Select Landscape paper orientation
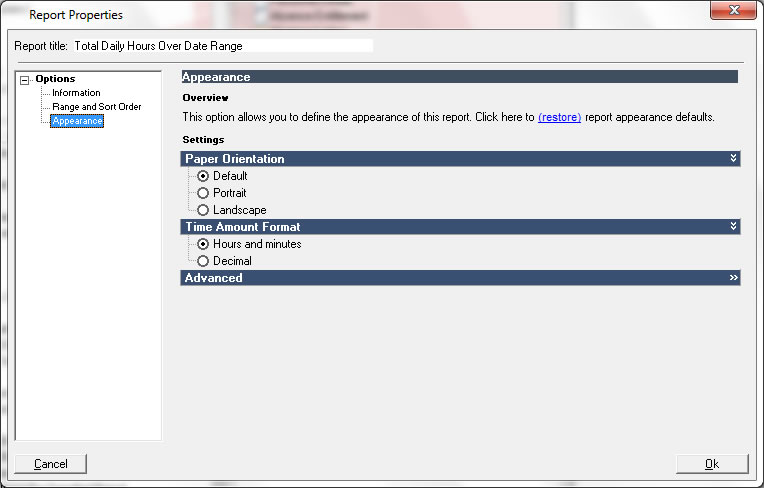 click(x=203, y=210)
